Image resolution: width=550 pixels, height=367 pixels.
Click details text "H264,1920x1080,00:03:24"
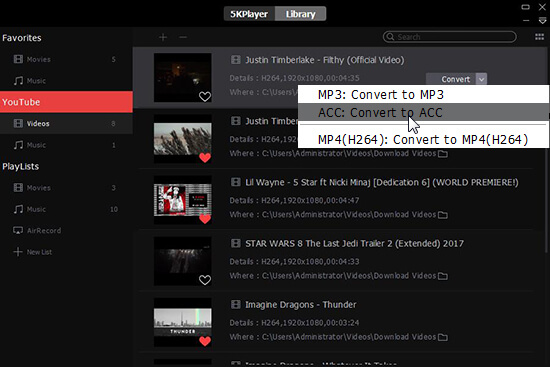pyautogui.click(x=310, y=322)
